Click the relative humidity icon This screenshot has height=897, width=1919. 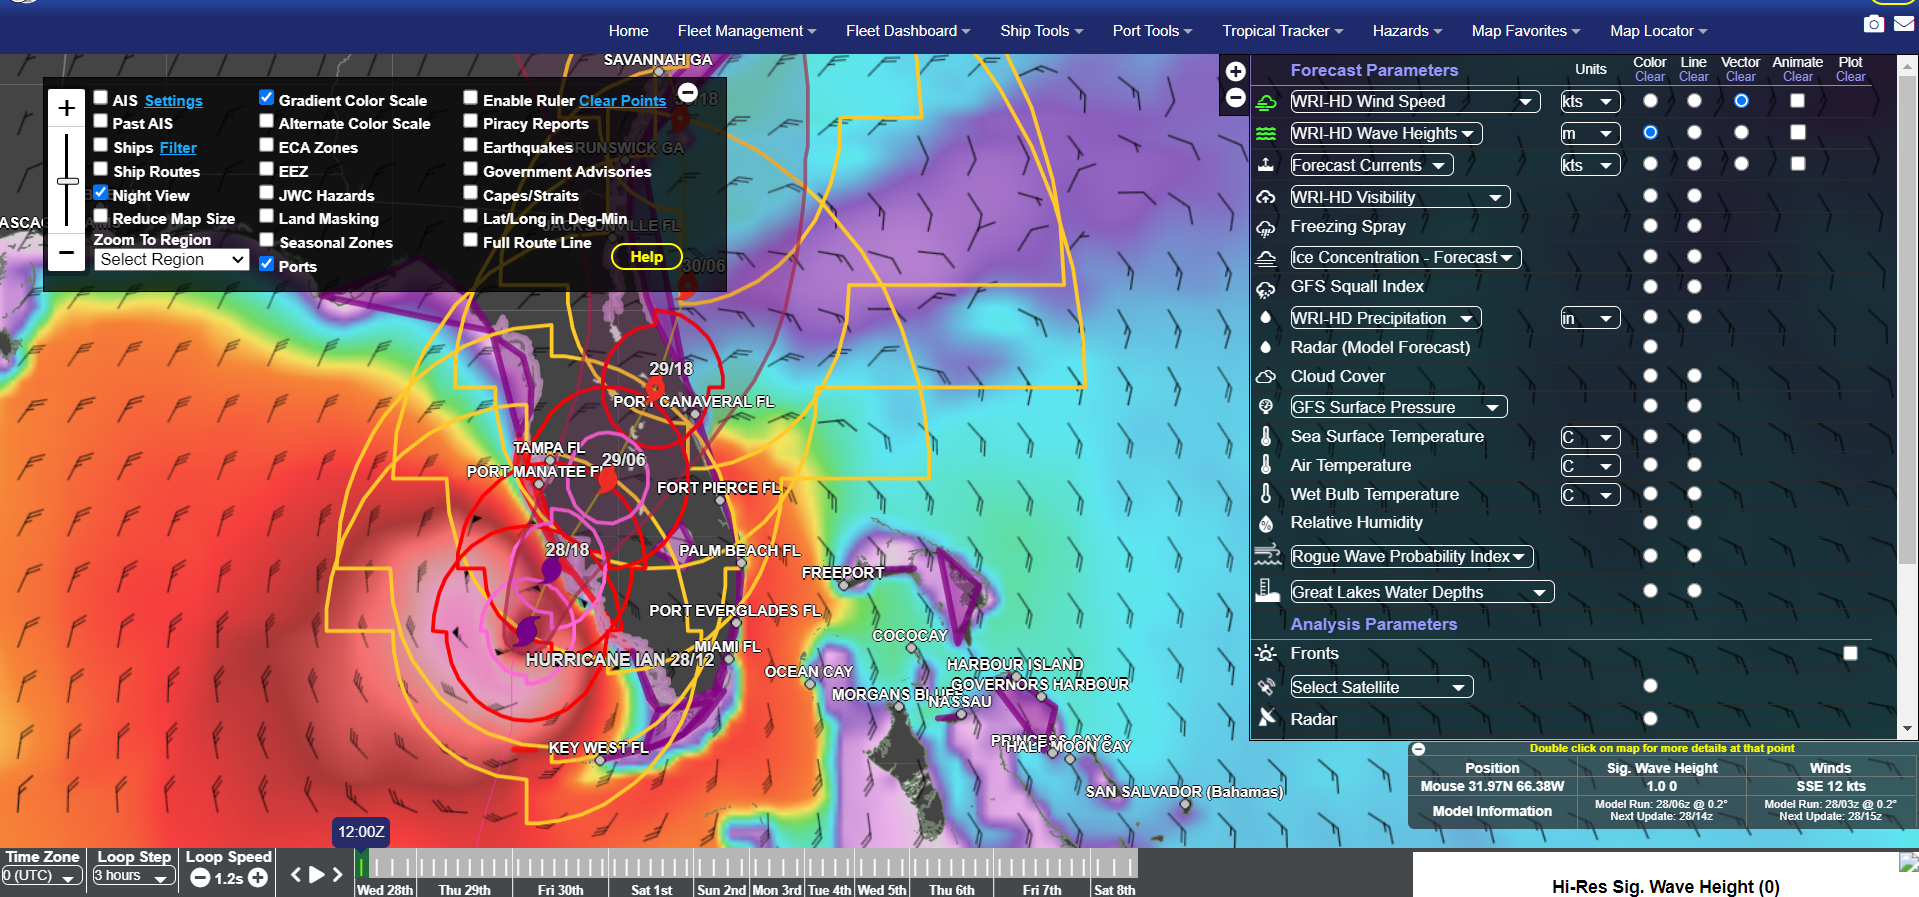pyautogui.click(x=1266, y=523)
